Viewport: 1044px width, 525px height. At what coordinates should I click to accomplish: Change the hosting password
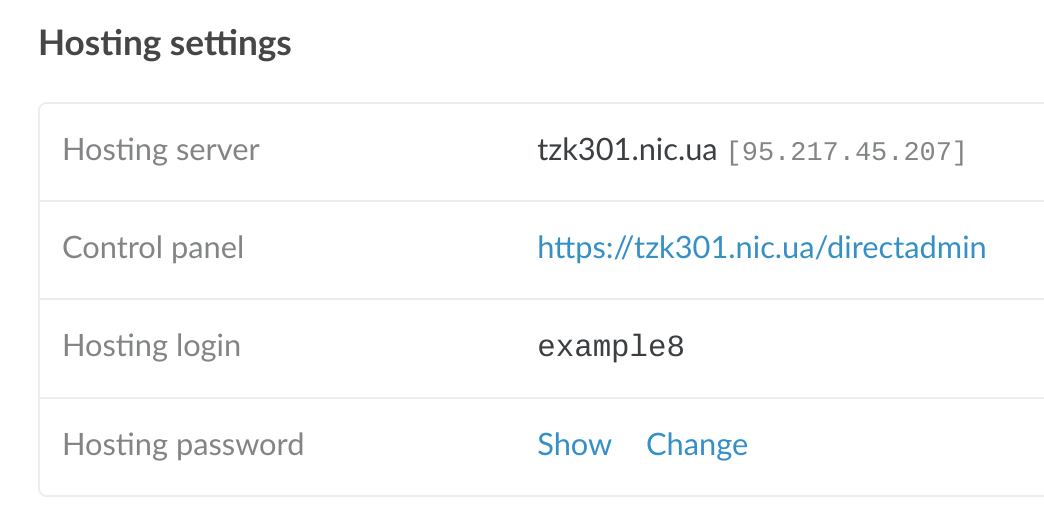click(x=697, y=445)
